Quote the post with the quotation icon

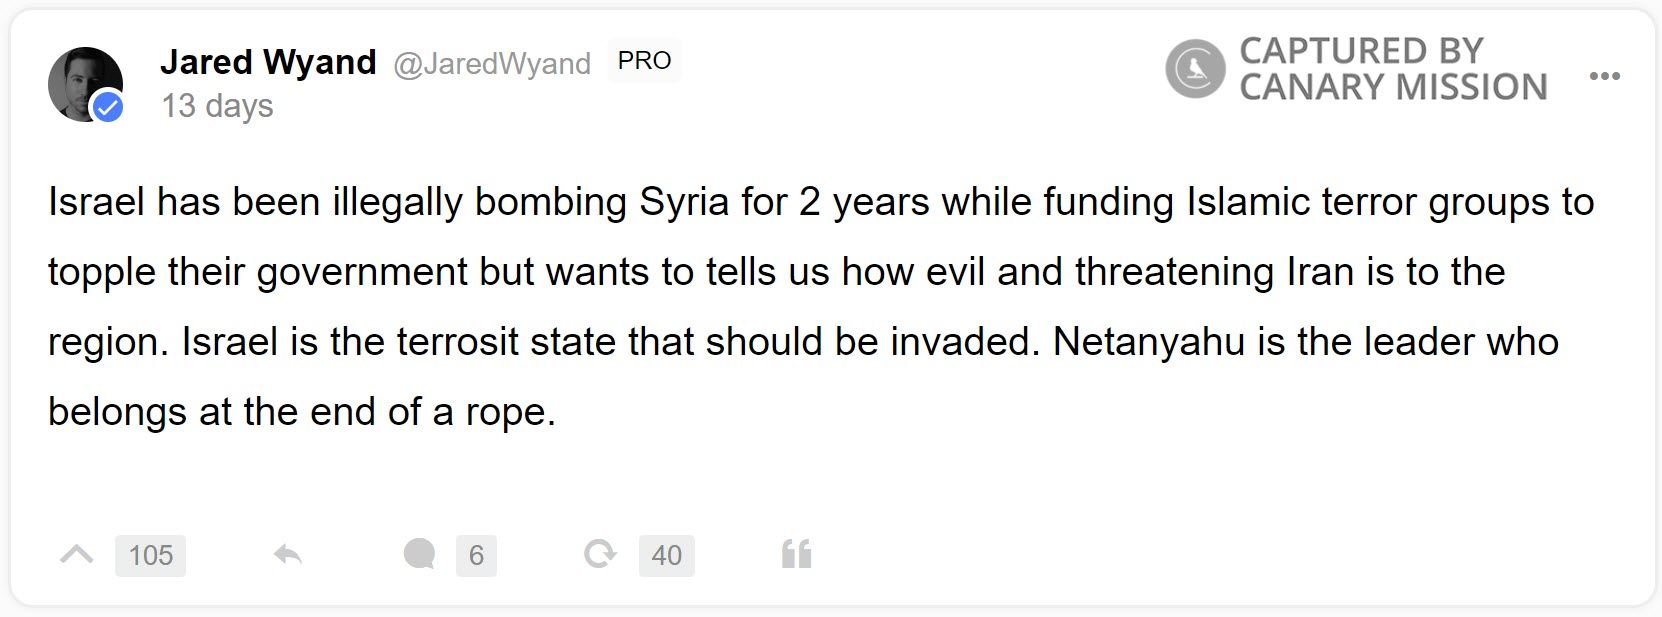point(796,554)
